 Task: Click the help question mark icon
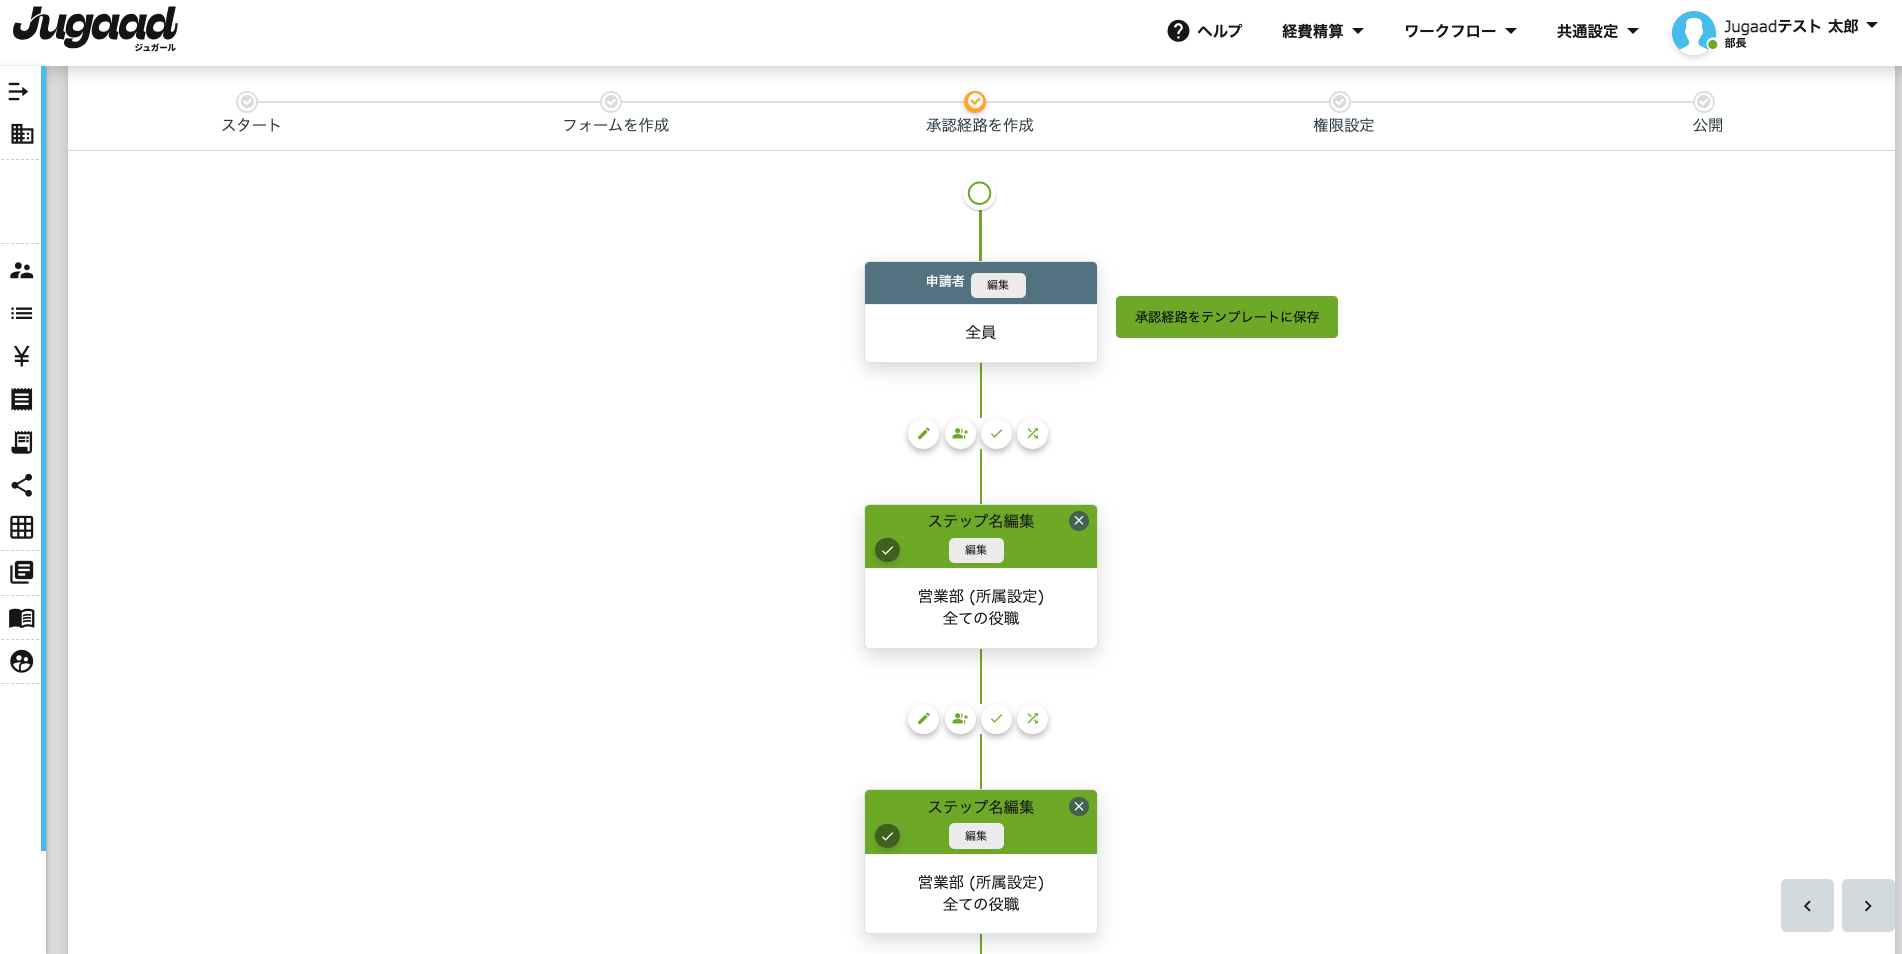click(1178, 31)
